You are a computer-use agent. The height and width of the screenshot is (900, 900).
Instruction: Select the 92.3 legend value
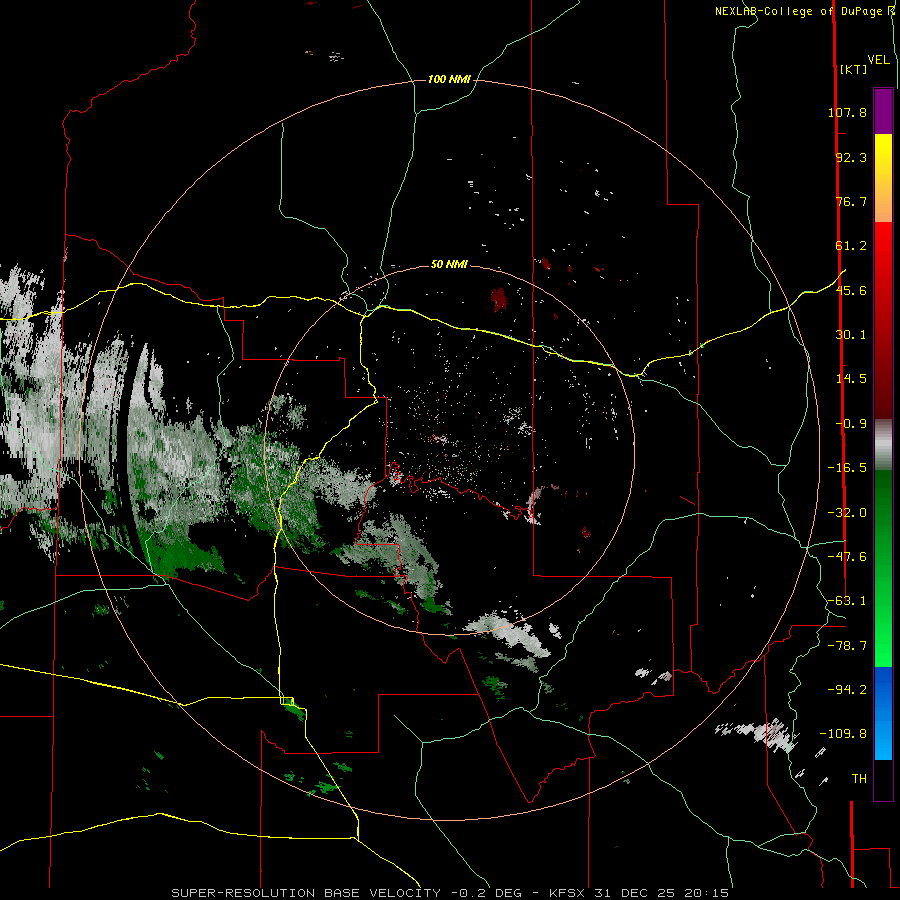pos(851,157)
